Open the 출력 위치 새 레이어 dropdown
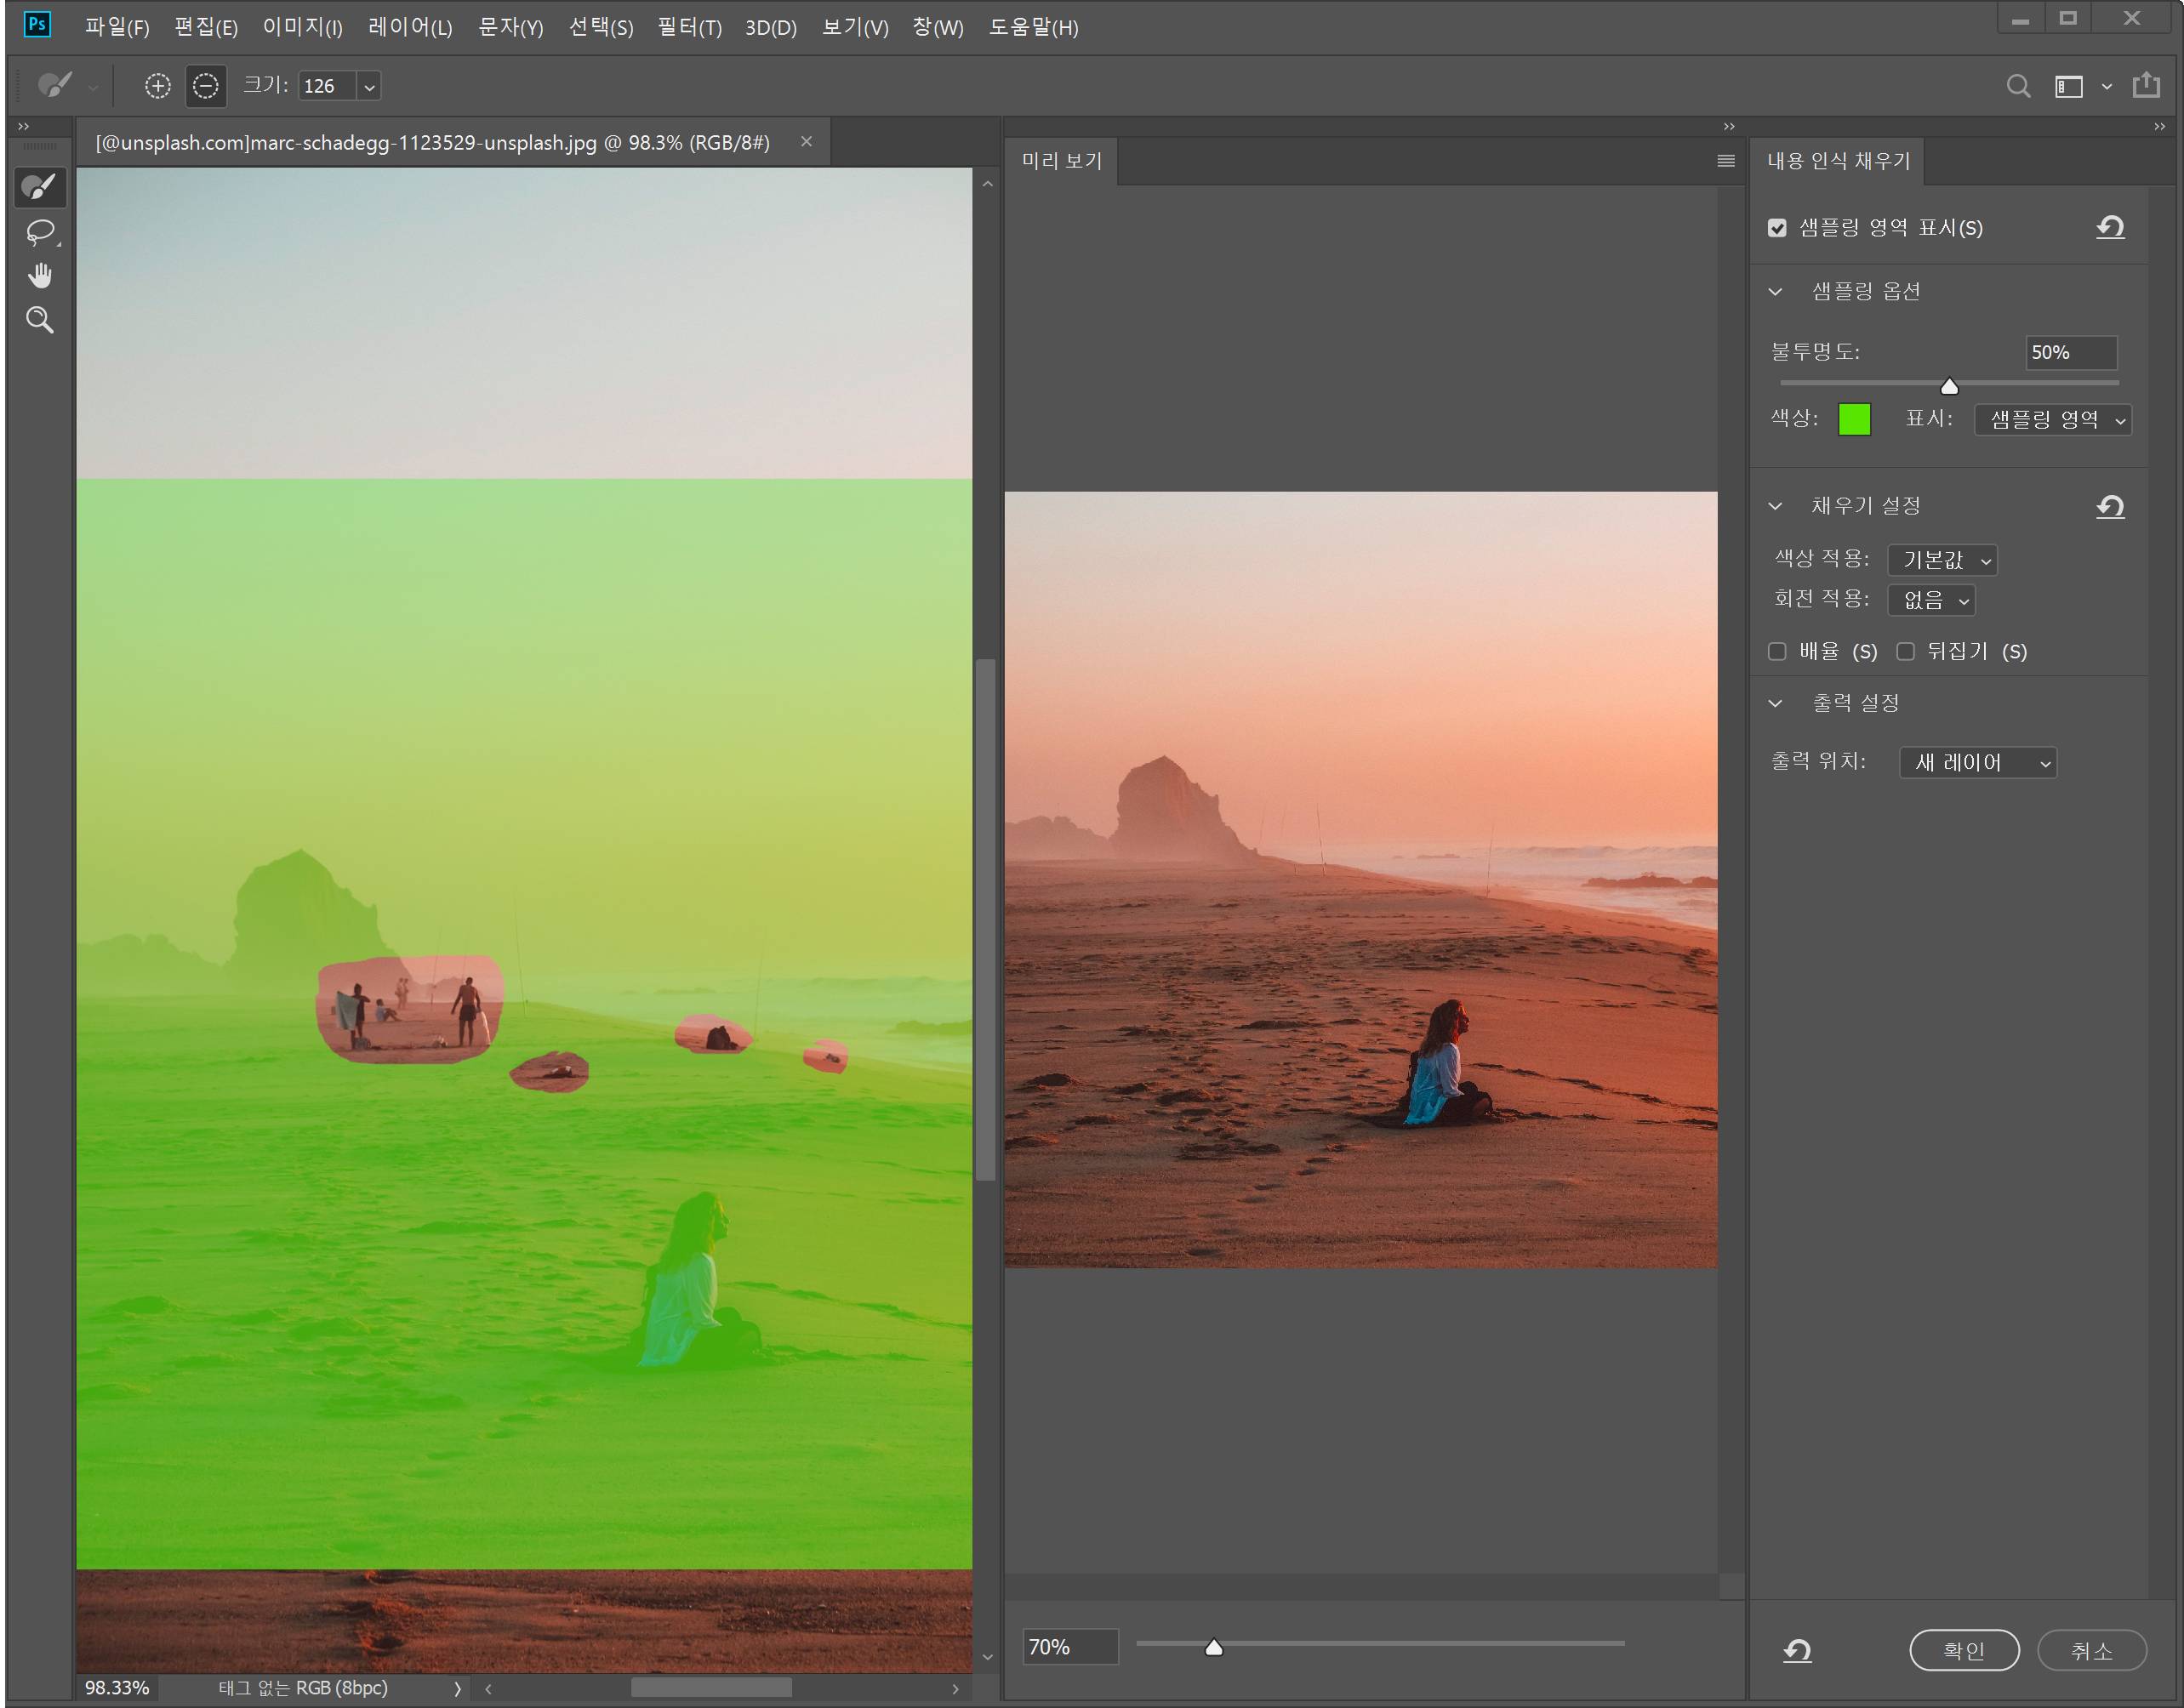2184x1708 pixels. 1977,763
